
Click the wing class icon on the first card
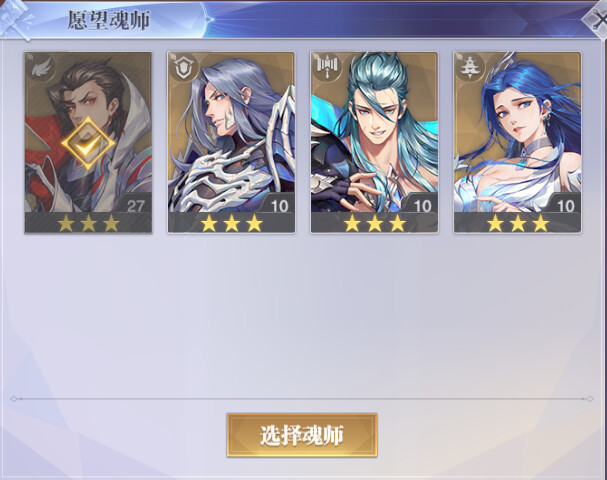pyautogui.click(x=41, y=69)
